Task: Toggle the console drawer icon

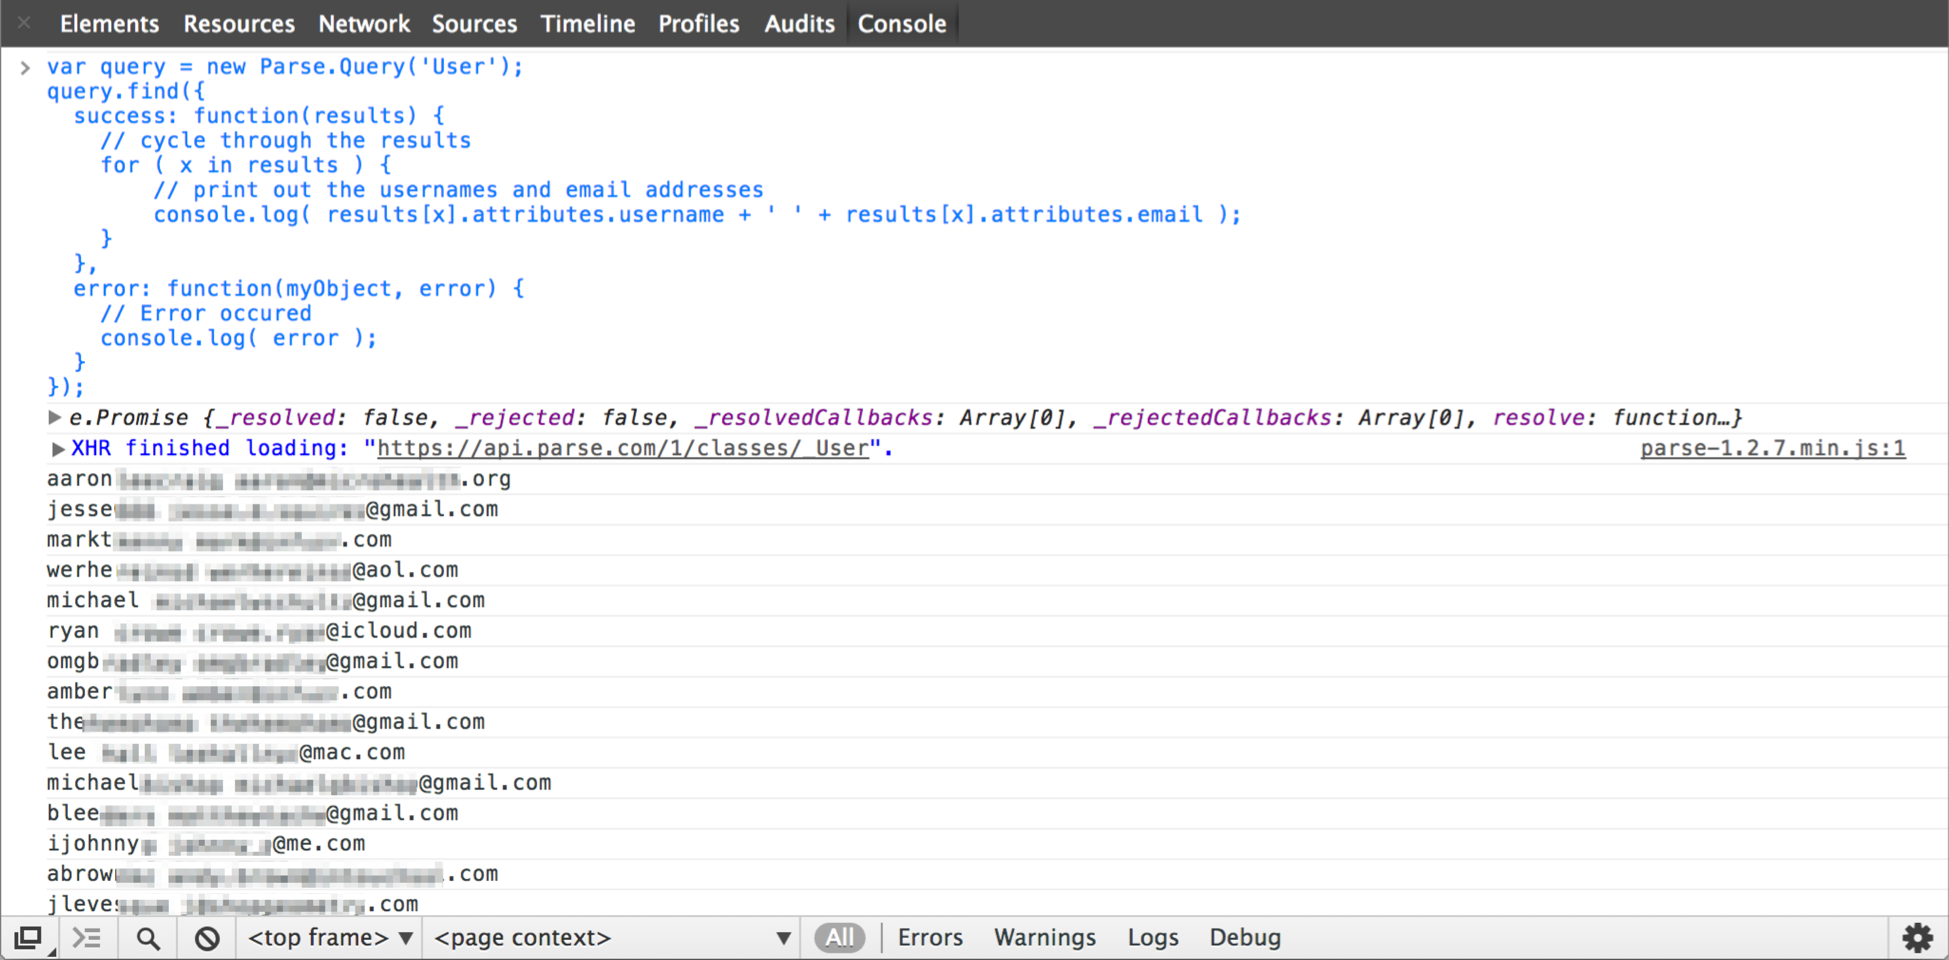Action: pyautogui.click(x=87, y=938)
